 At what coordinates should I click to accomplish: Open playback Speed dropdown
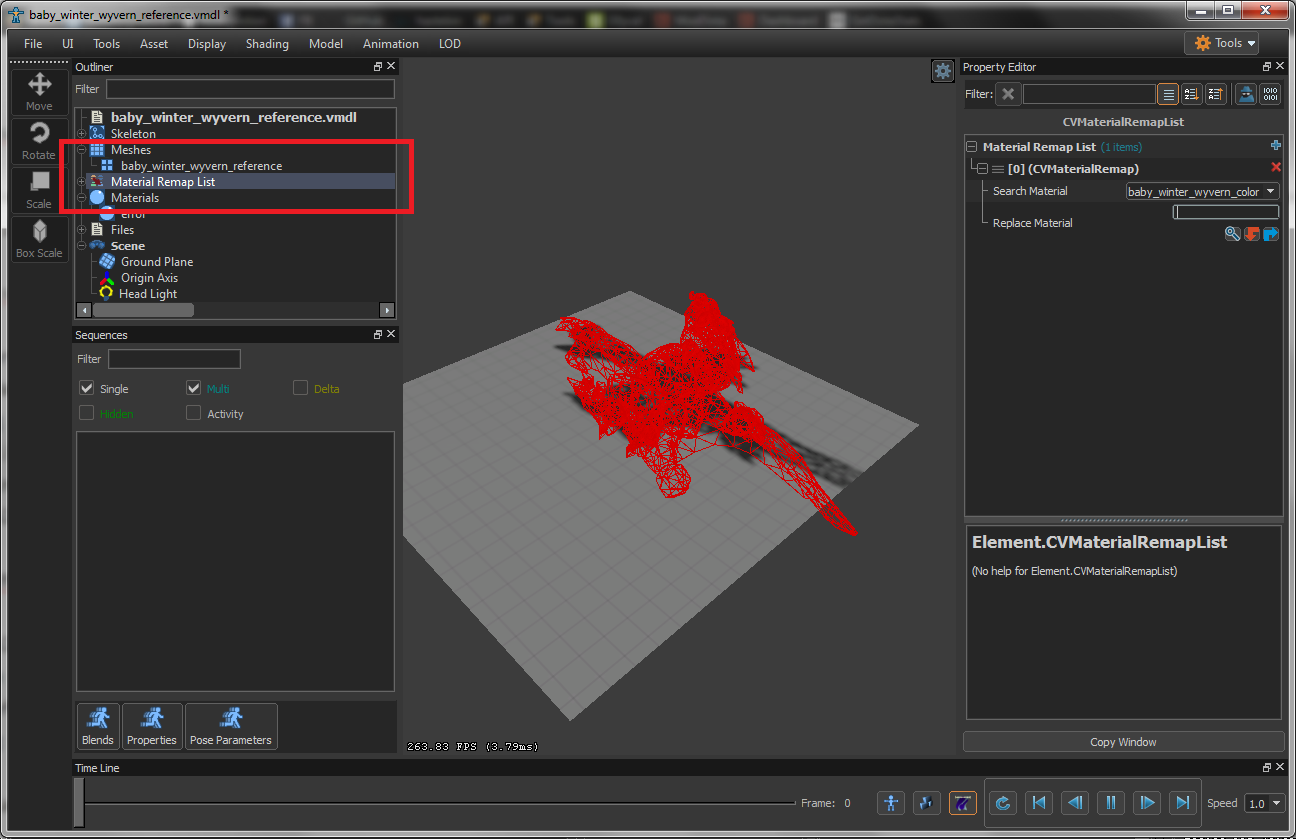tap(1264, 803)
